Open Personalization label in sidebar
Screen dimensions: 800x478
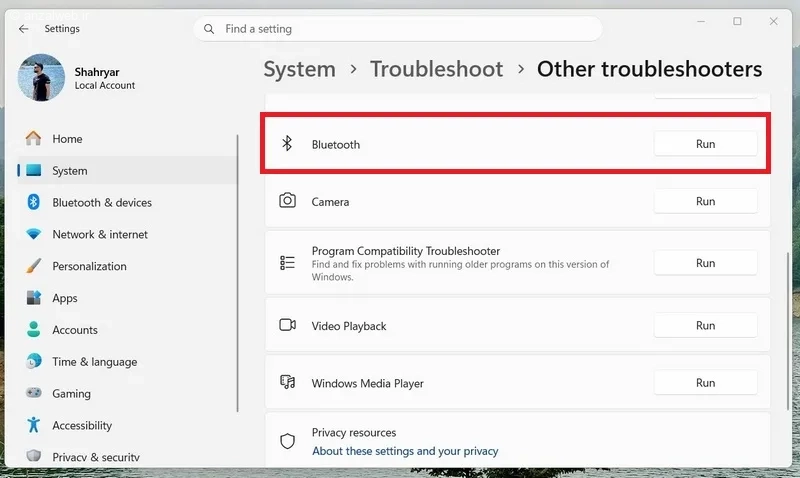click(x=89, y=266)
